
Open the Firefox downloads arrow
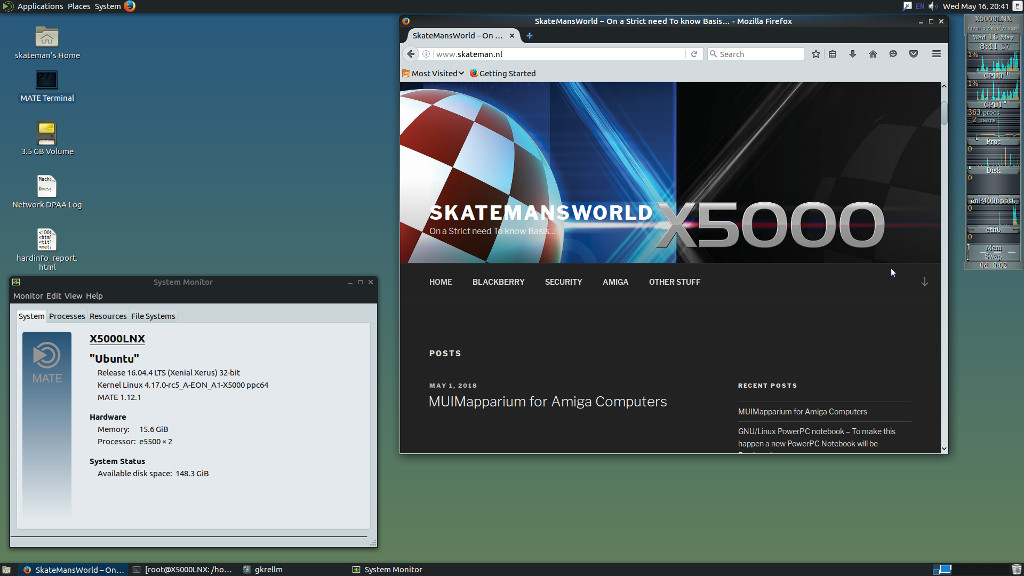pos(852,54)
